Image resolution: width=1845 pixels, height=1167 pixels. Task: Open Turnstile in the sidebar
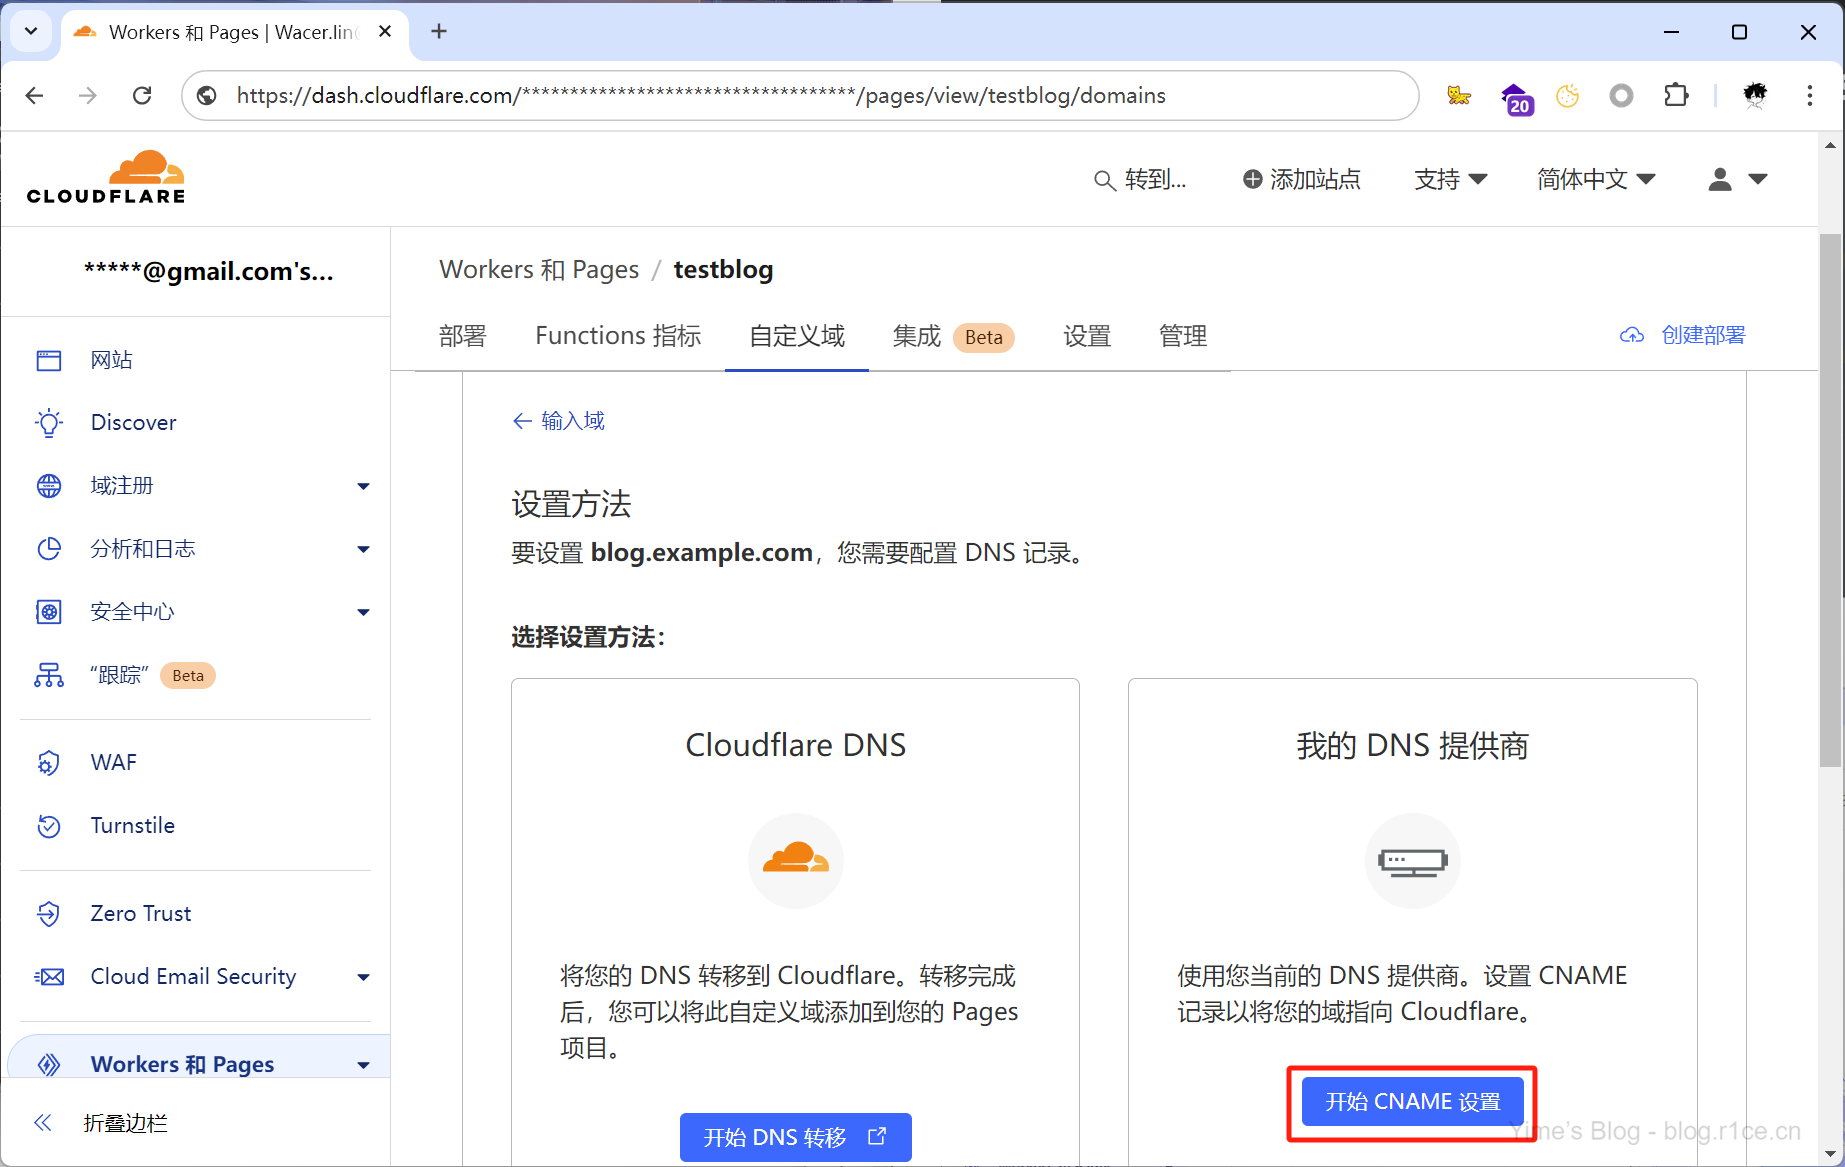(132, 826)
